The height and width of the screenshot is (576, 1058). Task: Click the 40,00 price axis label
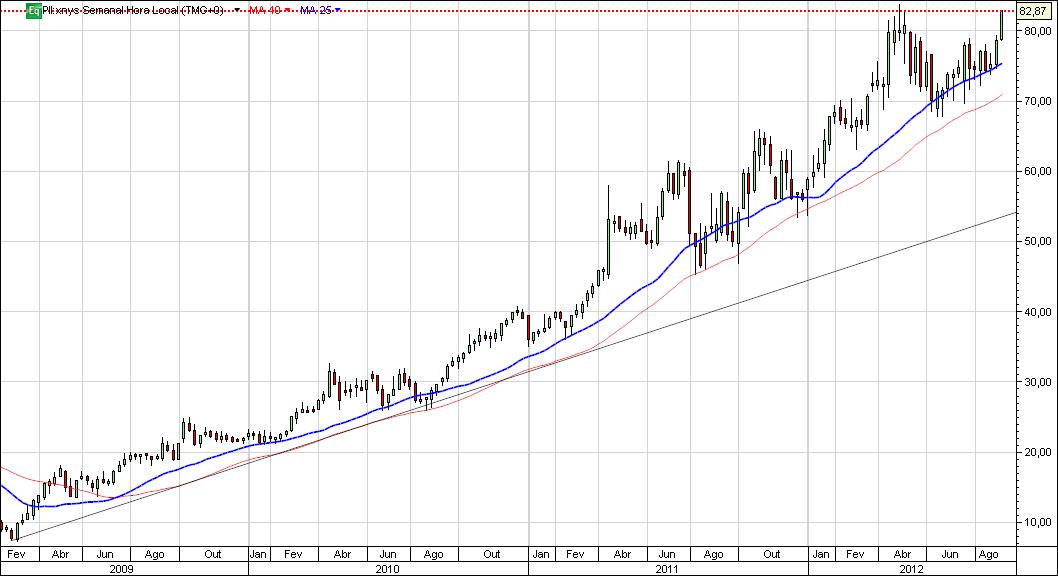(1037, 312)
